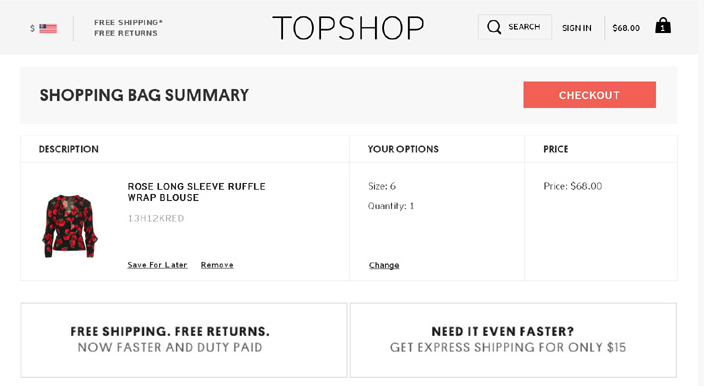Click Change under Your Options
The height and width of the screenshot is (386, 704).
(384, 265)
